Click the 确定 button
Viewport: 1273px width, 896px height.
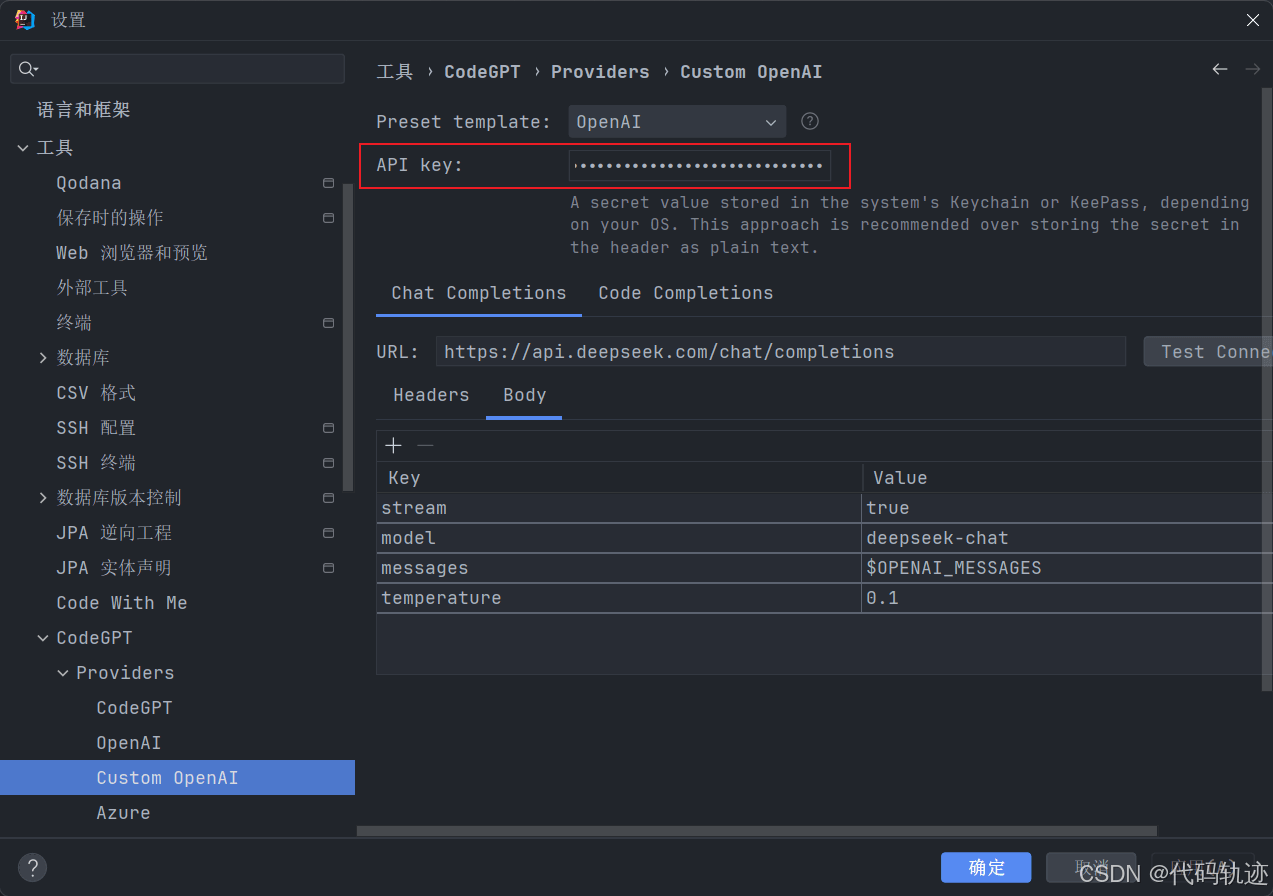(x=986, y=867)
